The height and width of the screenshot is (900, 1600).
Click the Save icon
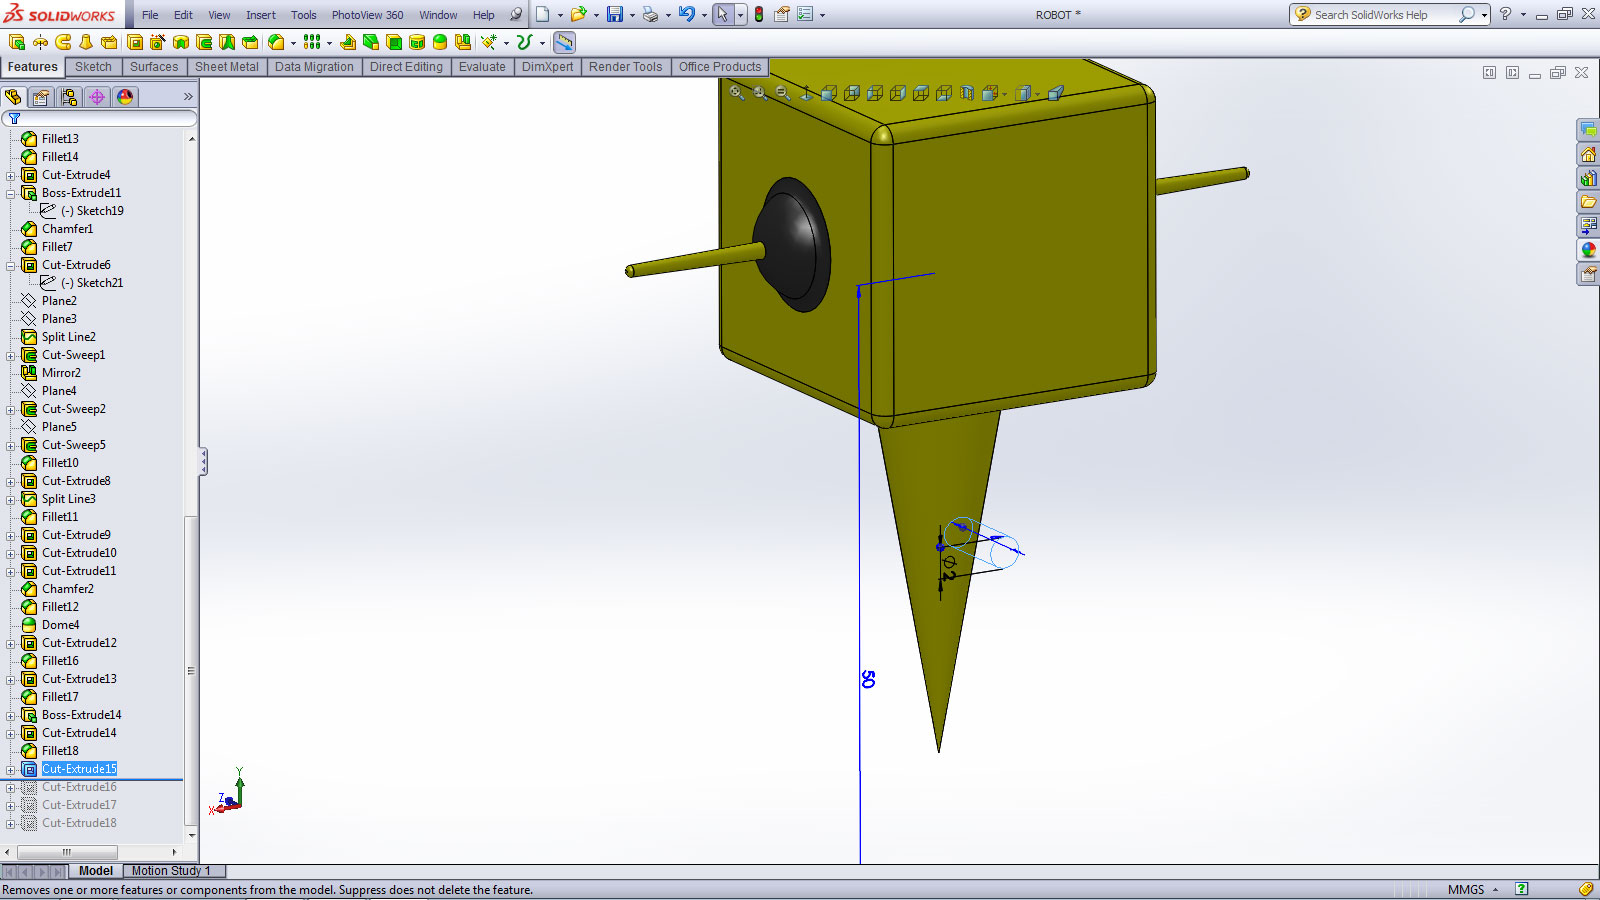click(615, 14)
